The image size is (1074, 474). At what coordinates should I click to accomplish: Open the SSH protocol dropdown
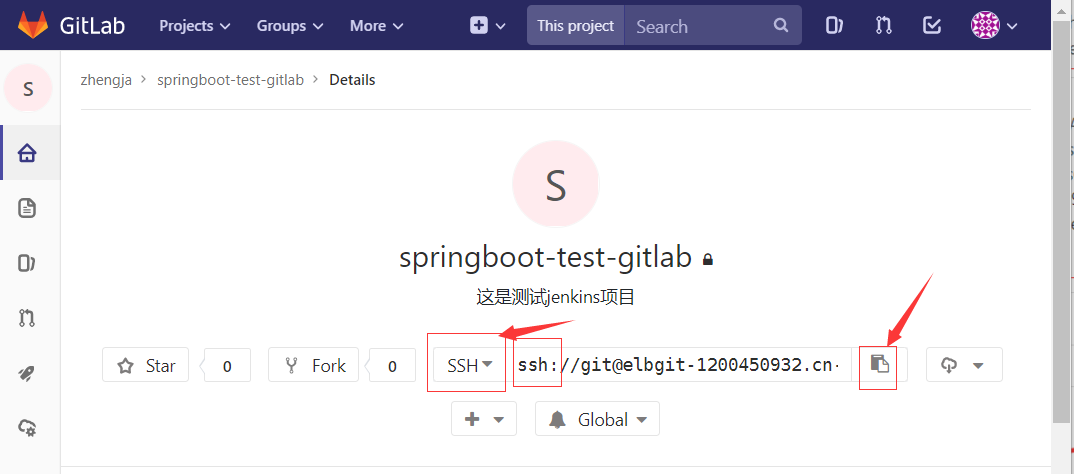469,365
